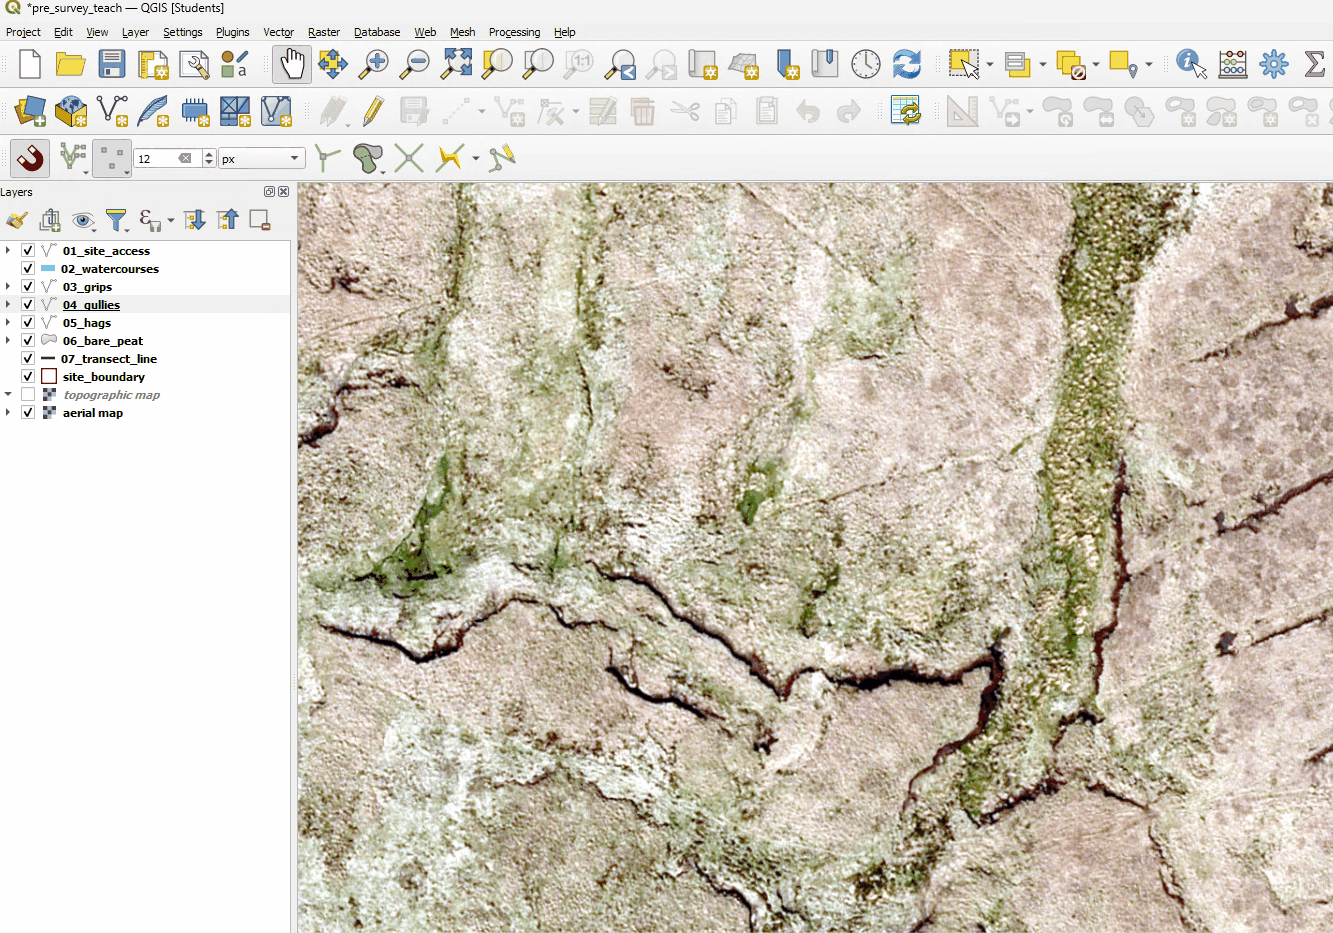The width and height of the screenshot is (1333, 933).
Task: Click the blue symbol swatch of 02_watercourses
Action: (x=46, y=268)
